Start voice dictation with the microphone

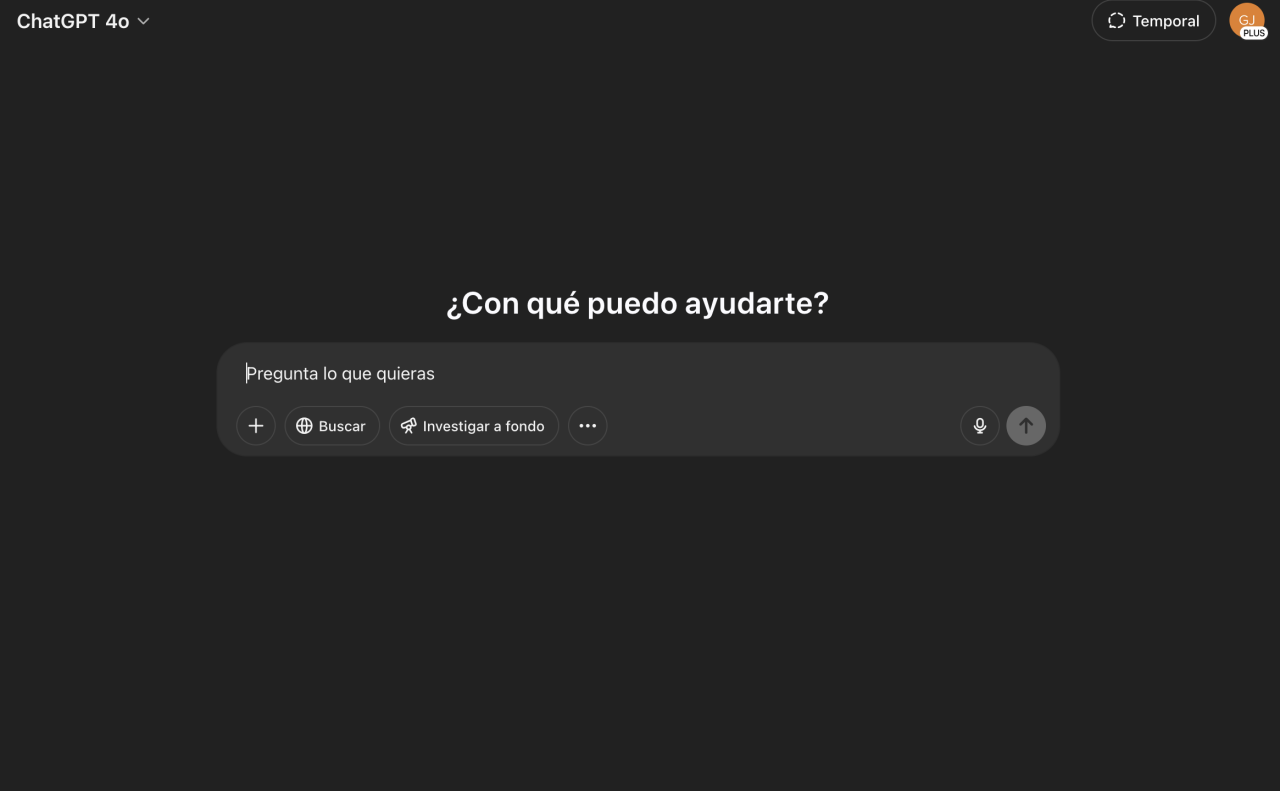pos(980,426)
